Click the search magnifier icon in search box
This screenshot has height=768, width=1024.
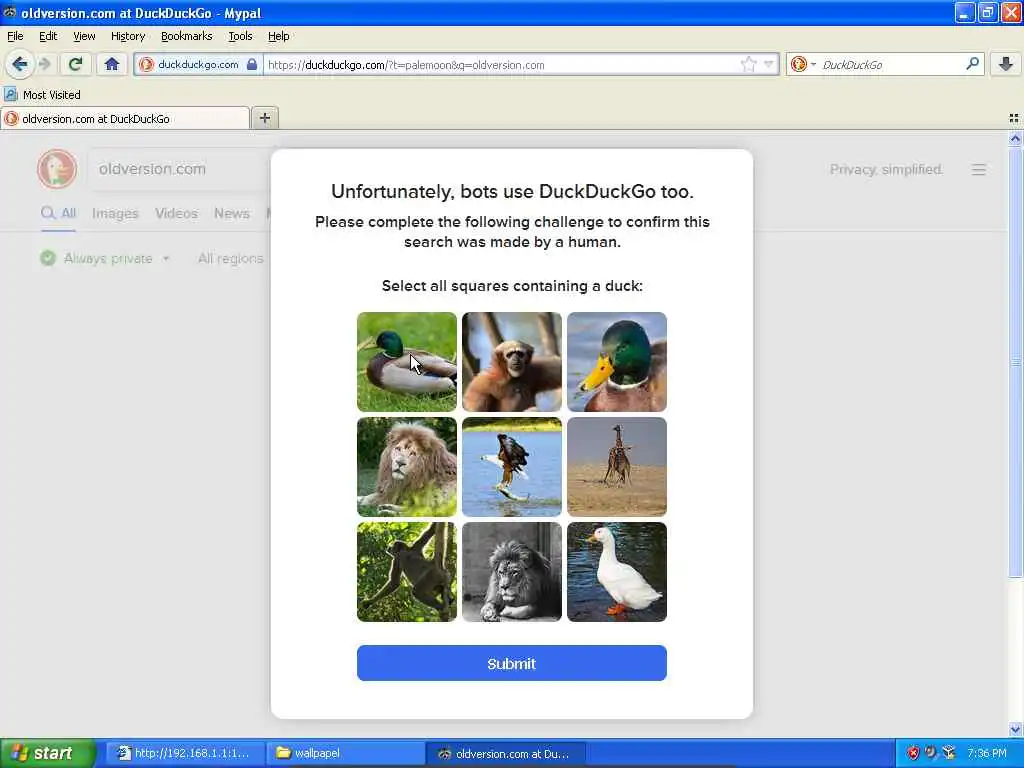[972, 64]
